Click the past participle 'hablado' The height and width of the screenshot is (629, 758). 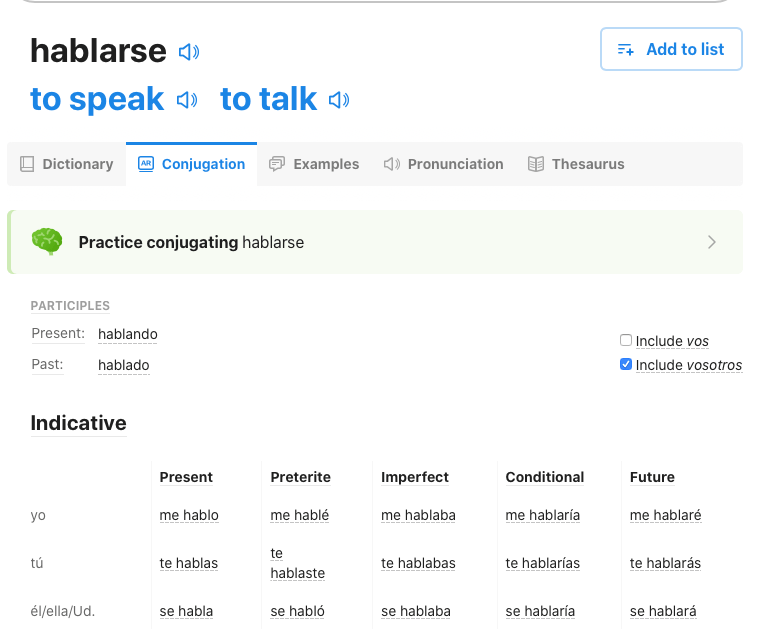click(124, 365)
